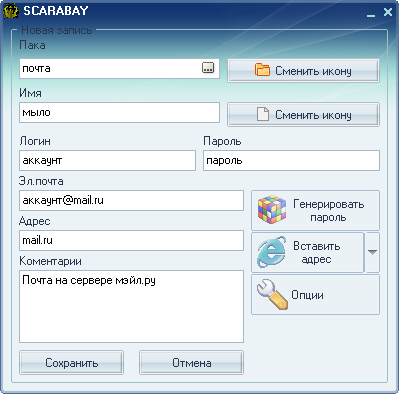Focus the Логин field containing аккаунт
399x394 pixels.
(107, 161)
